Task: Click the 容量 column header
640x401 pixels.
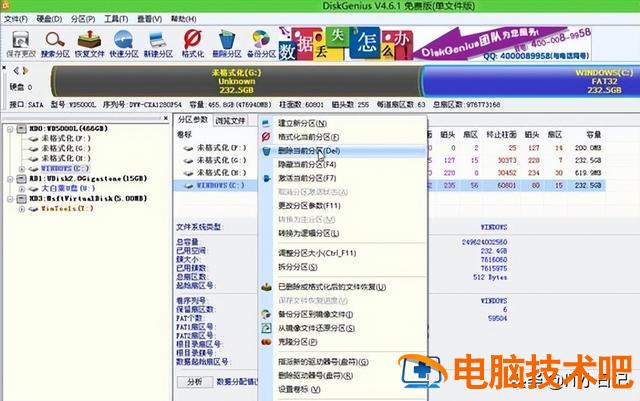Action: [x=593, y=135]
